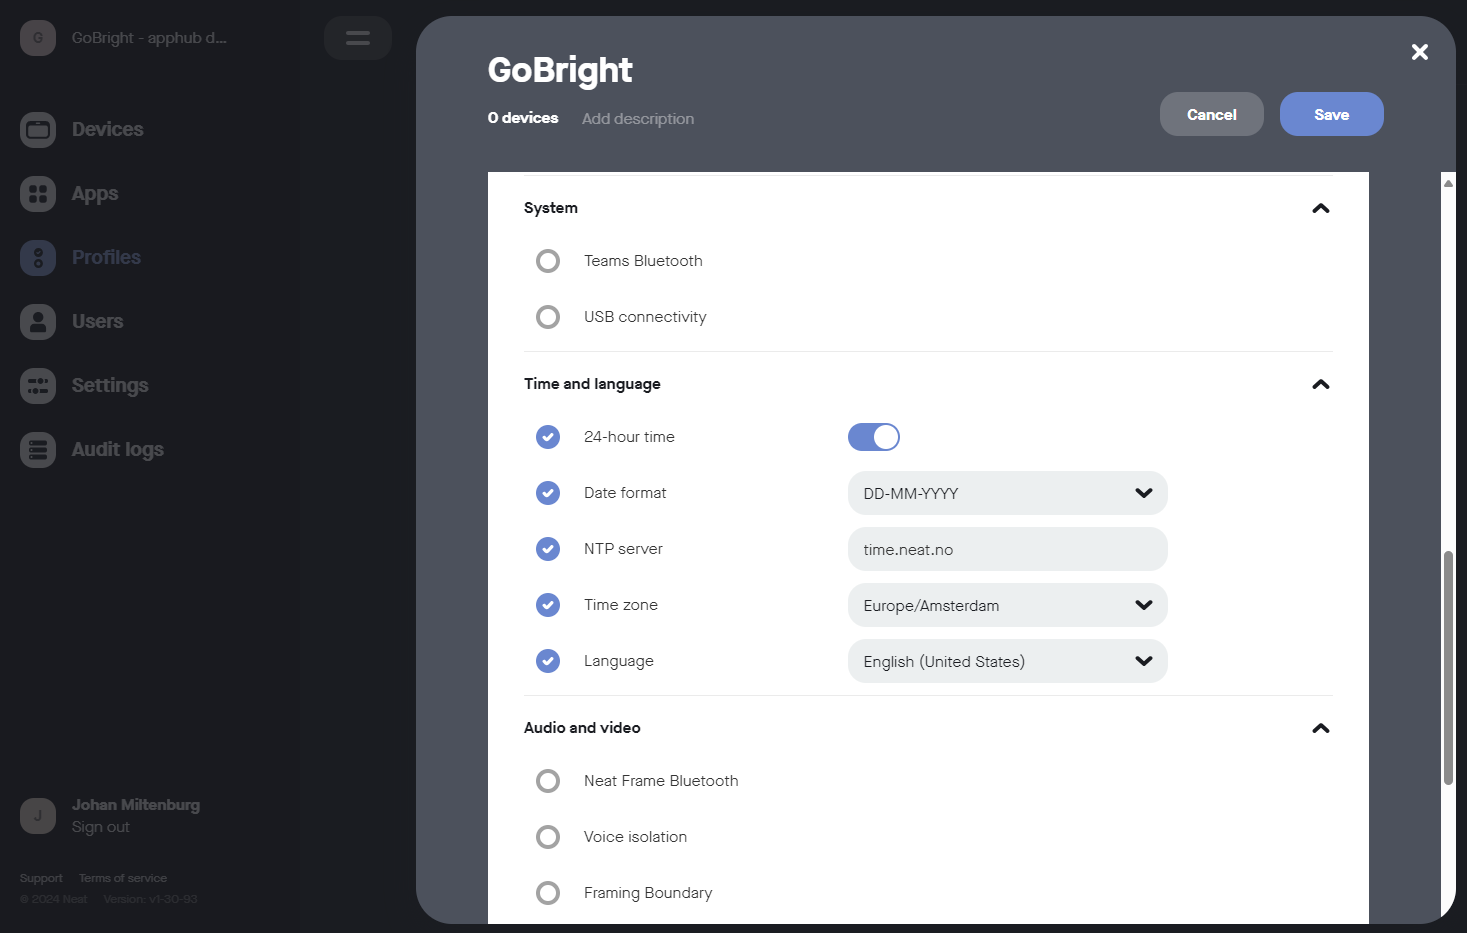The width and height of the screenshot is (1467, 933).
Task: Open the Devices sidebar icon
Action: pyautogui.click(x=38, y=130)
